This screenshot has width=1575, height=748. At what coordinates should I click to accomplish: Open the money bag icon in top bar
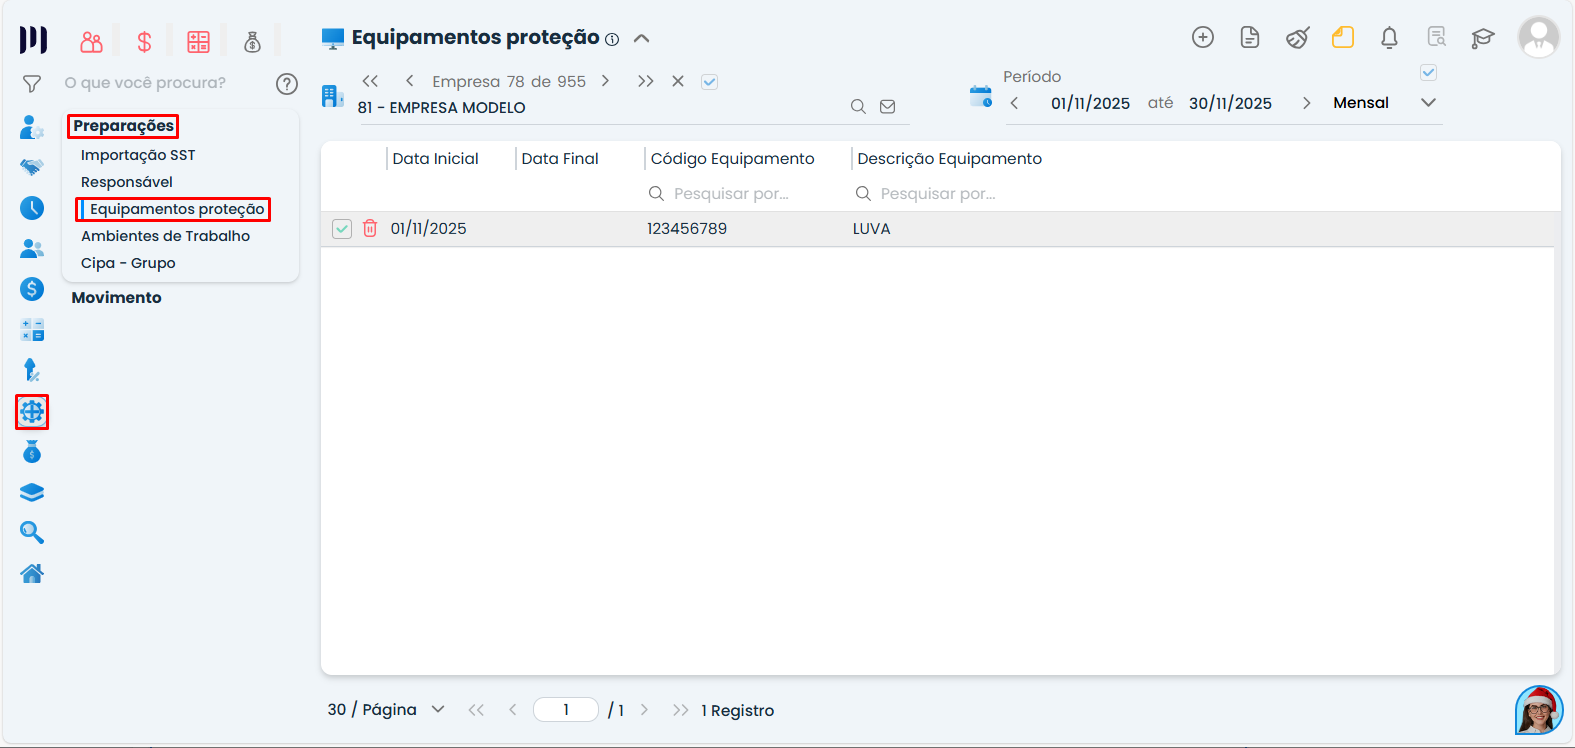click(252, 41)
